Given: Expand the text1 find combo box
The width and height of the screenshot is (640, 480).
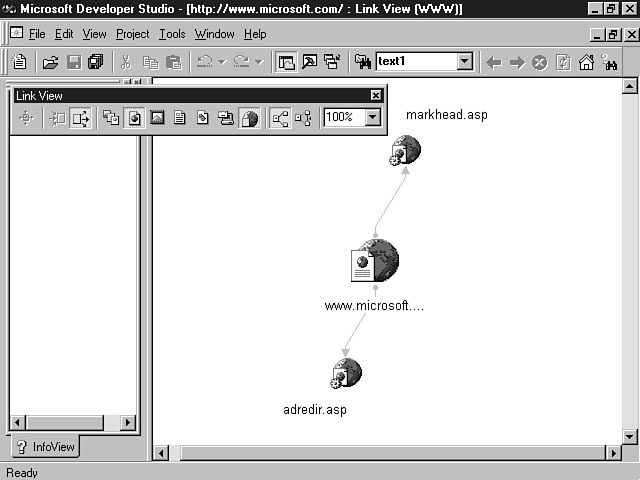Looking at the screenshot, I should pyautogui.click(x=464, y=62).
